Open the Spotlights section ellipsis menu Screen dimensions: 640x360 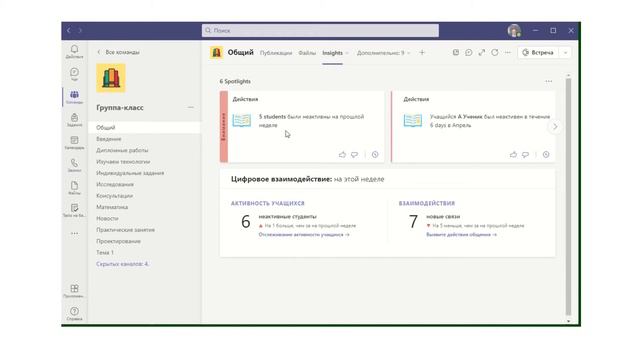[x=549, y=81]
